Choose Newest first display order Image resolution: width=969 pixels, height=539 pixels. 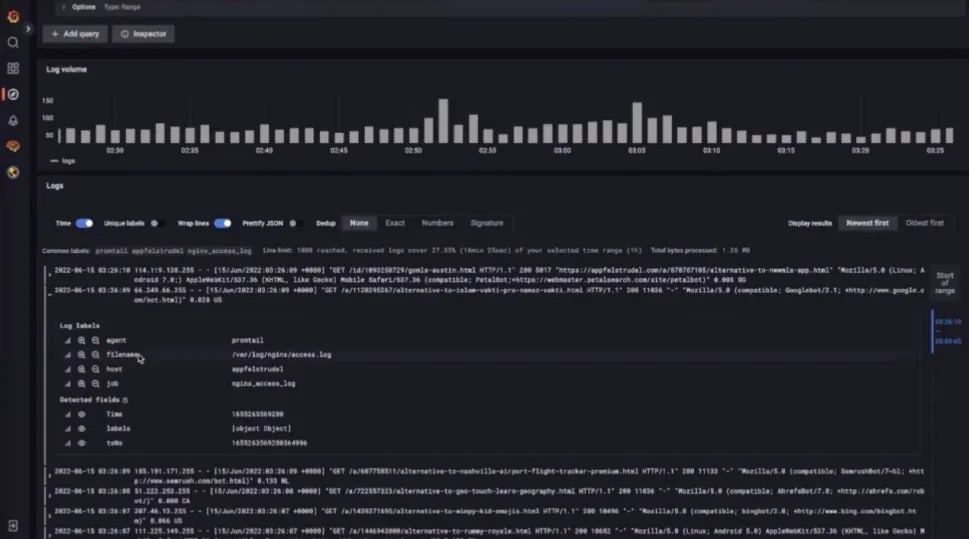click(x=868, y=223)
